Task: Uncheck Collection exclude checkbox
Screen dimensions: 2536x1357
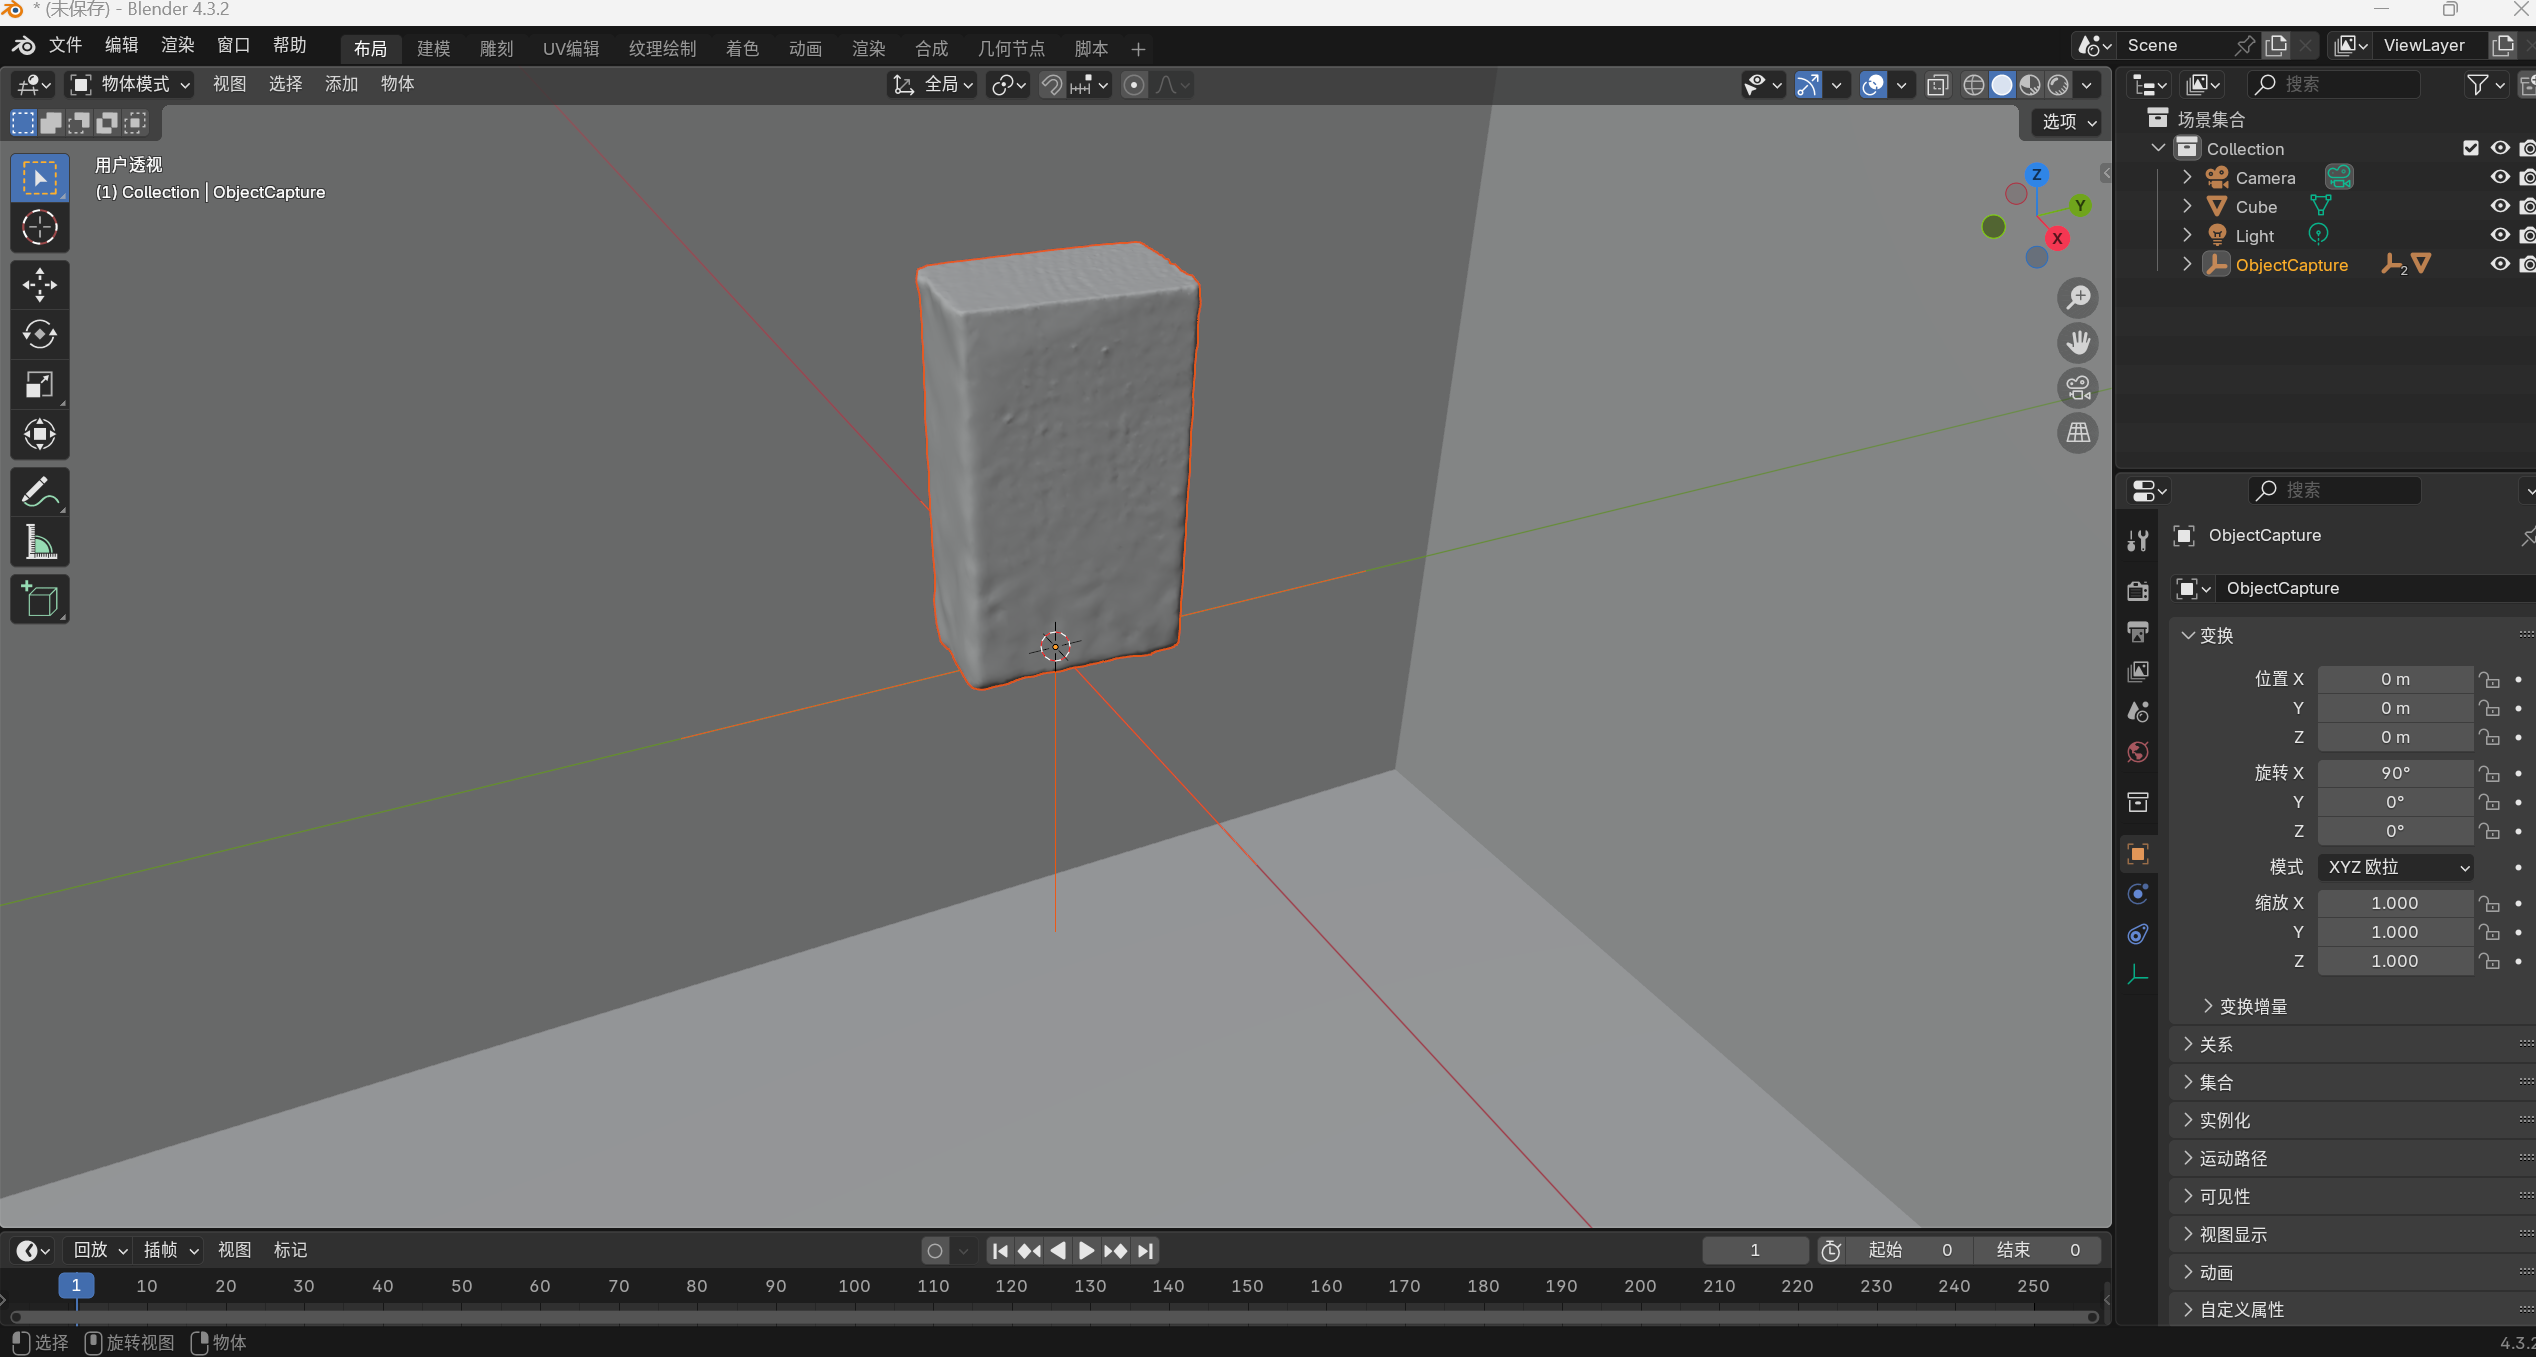Action: pyautogui.click(x=2470, y=148)
